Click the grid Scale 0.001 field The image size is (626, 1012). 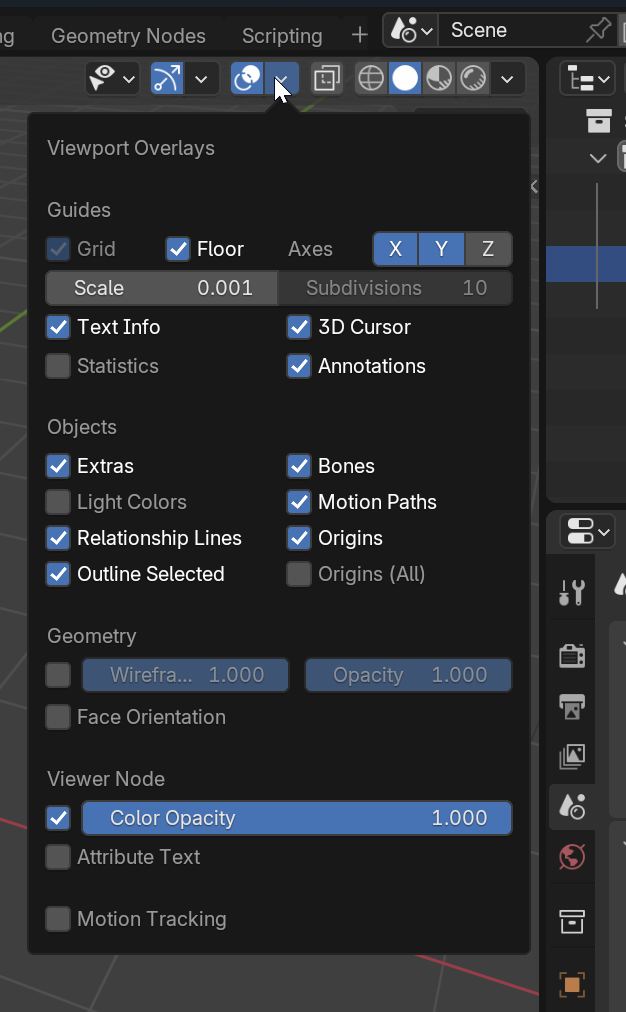162,288
